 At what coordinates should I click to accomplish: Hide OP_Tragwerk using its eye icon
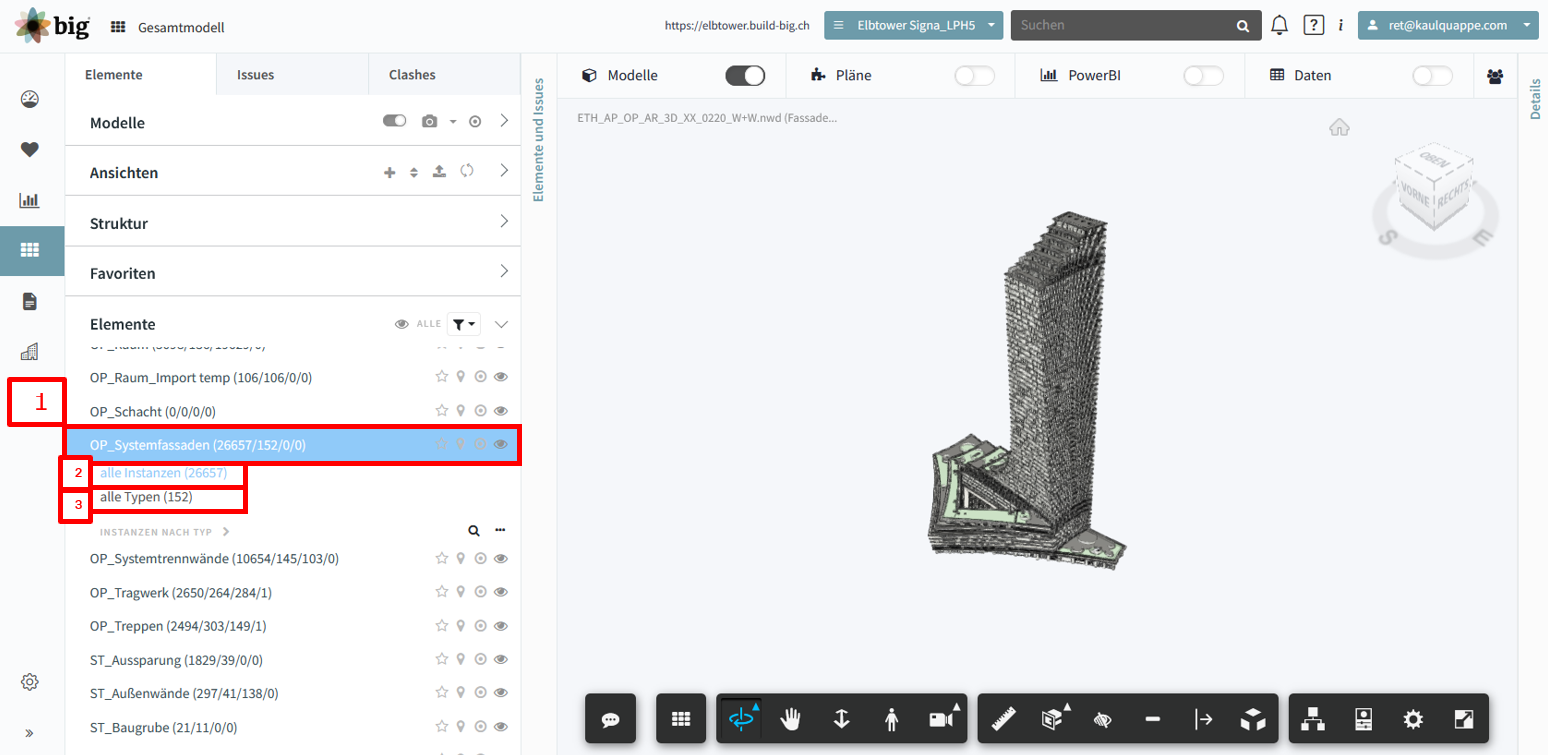(502, 593)
